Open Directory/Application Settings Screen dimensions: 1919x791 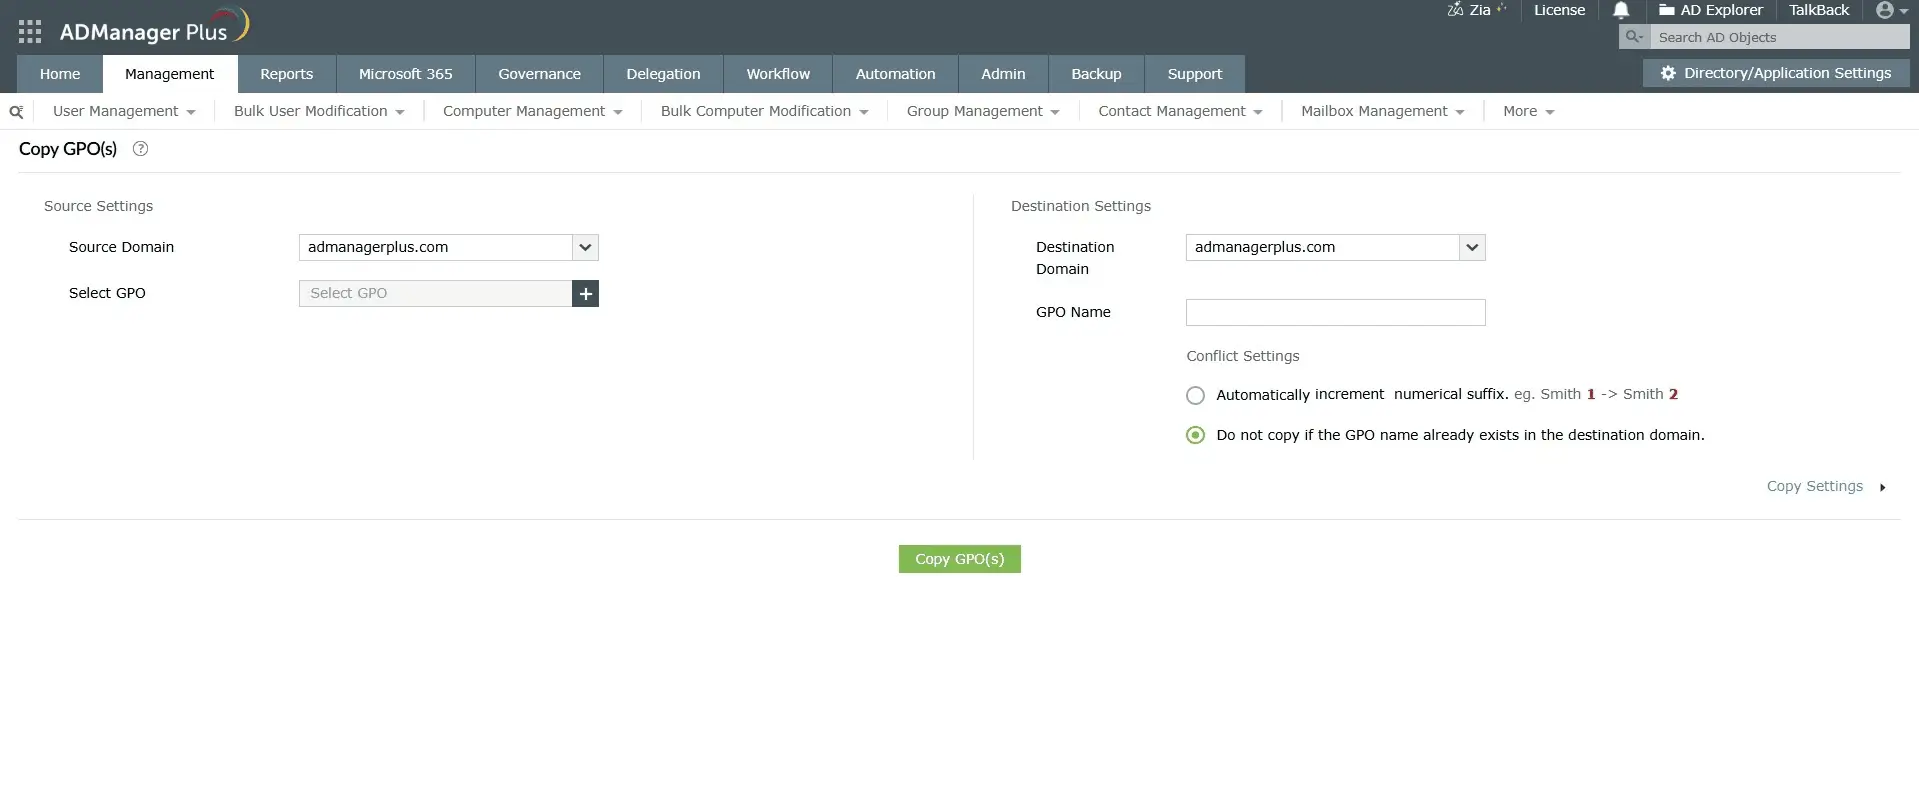1776,73
